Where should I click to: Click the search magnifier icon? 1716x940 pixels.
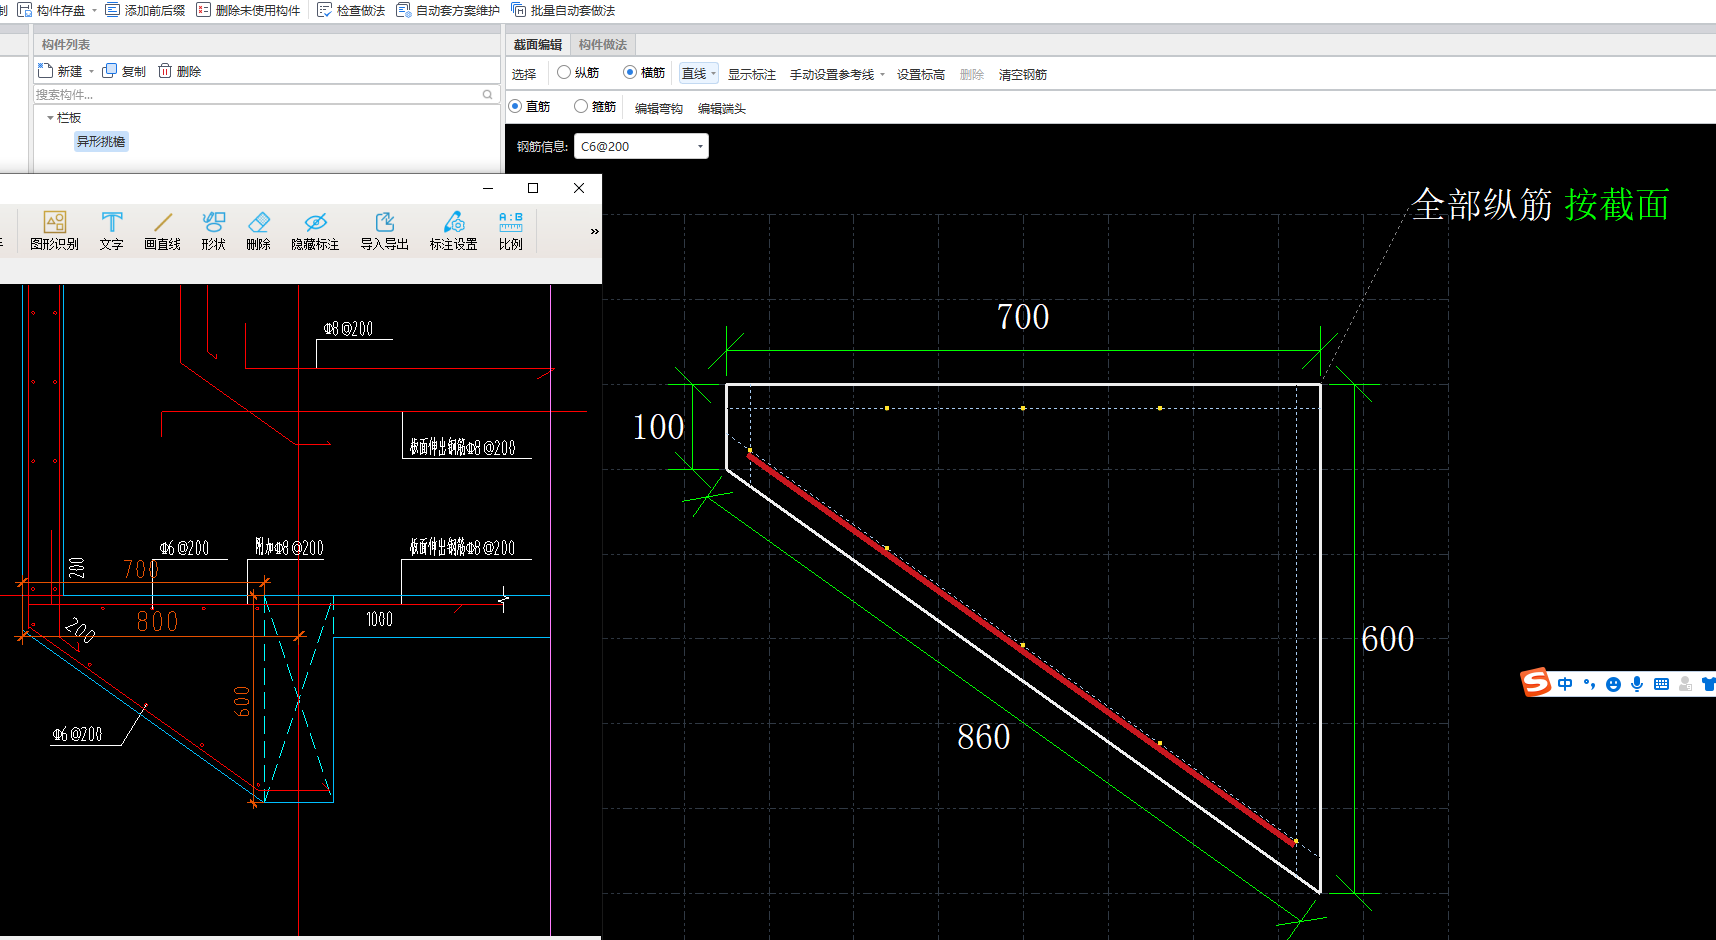pyautogui.click(x=488, y=94)
